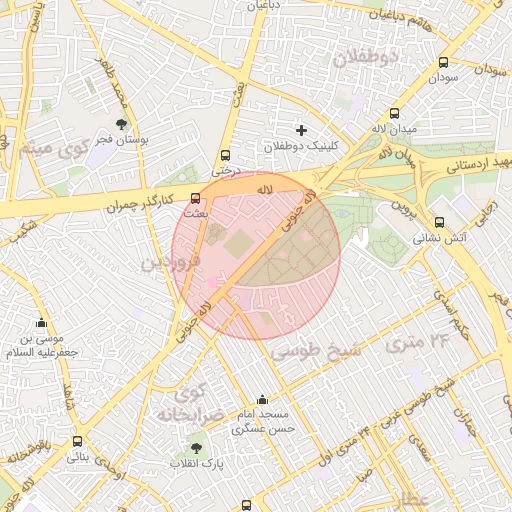Open the بوستان فجر park tree icon
The width and height of the screenshot is (512, 512).
point(121,125)
